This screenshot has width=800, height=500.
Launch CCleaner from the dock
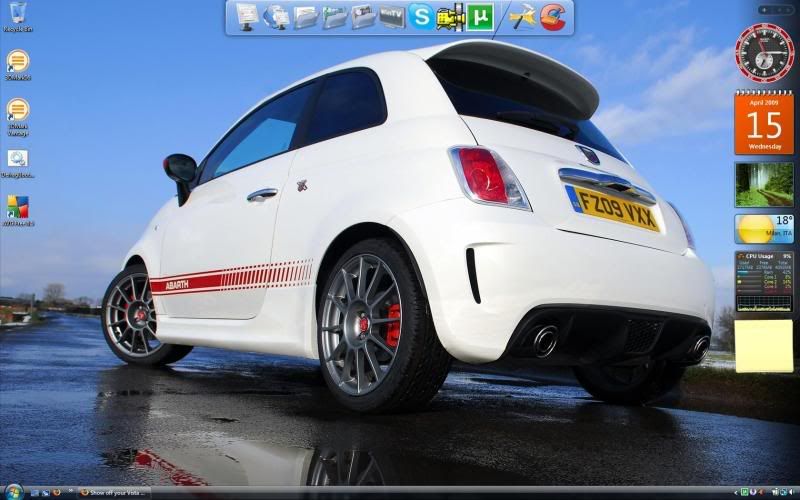tap(553, 17)
